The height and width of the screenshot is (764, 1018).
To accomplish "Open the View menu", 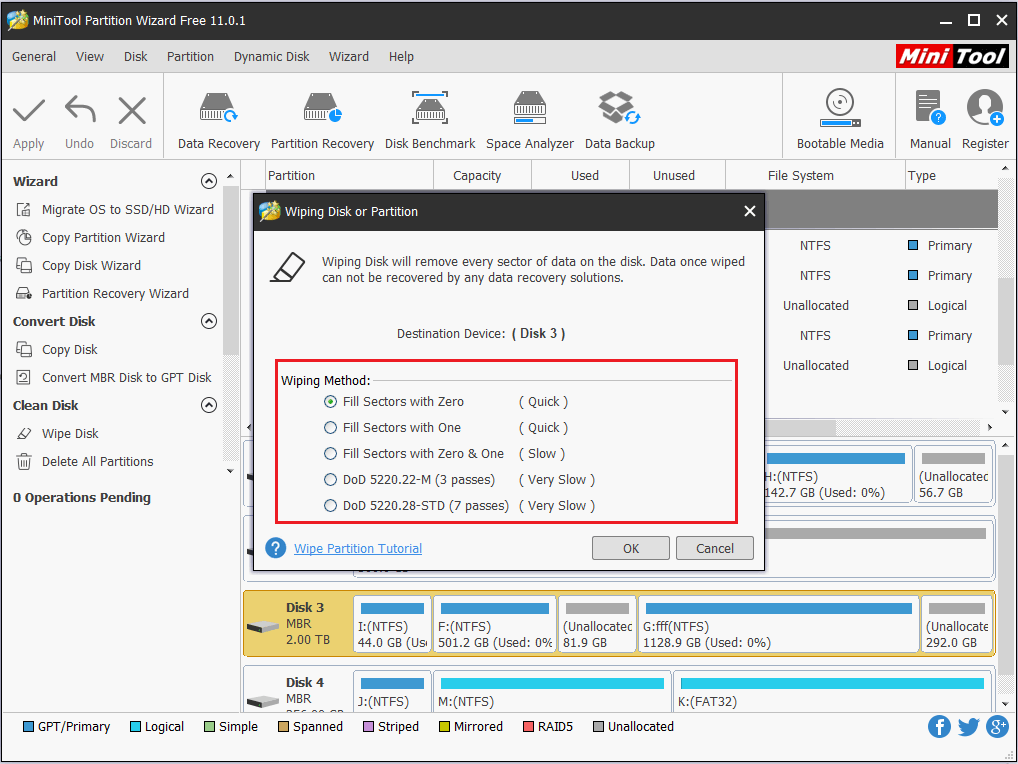I will (90, 56).
